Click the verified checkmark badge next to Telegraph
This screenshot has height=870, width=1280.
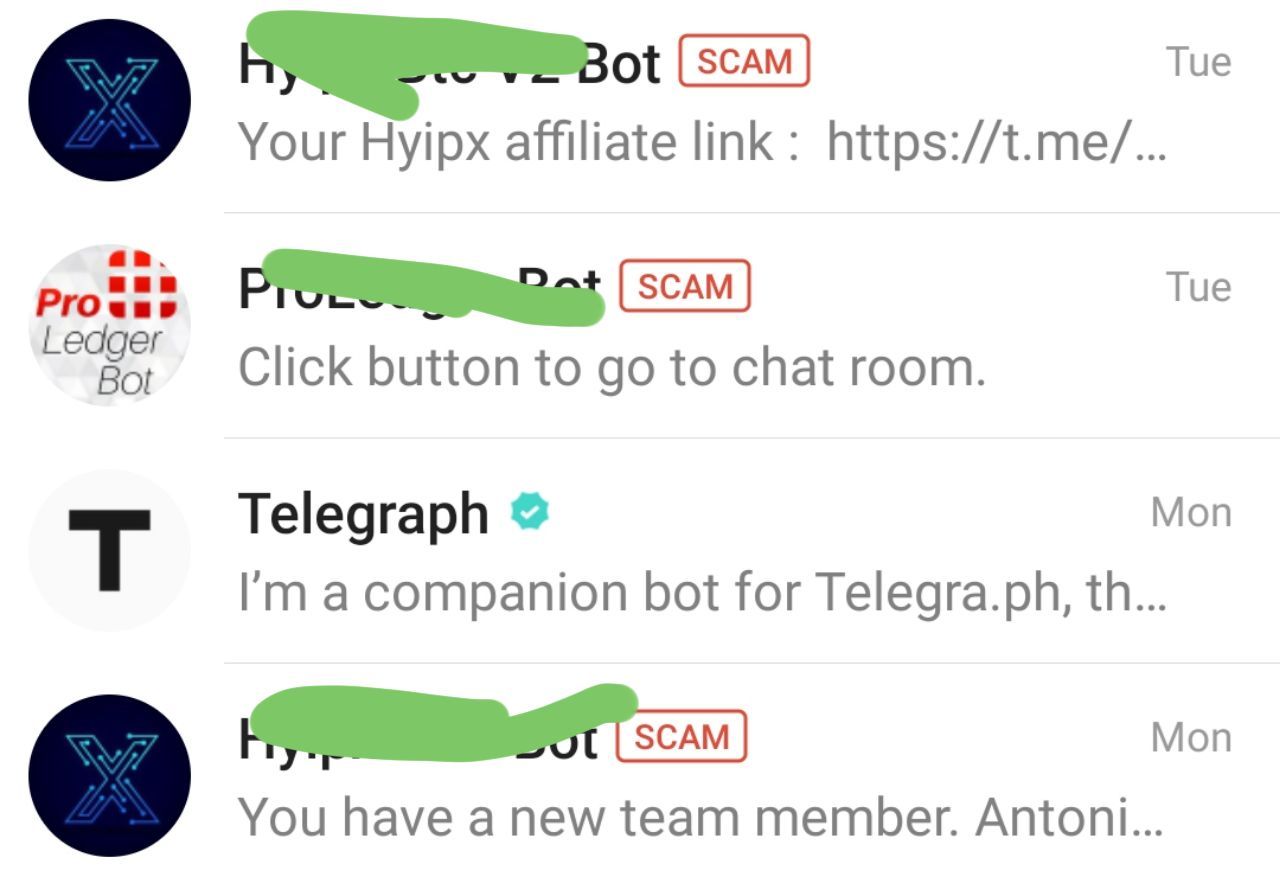click(x=530, y=514)
